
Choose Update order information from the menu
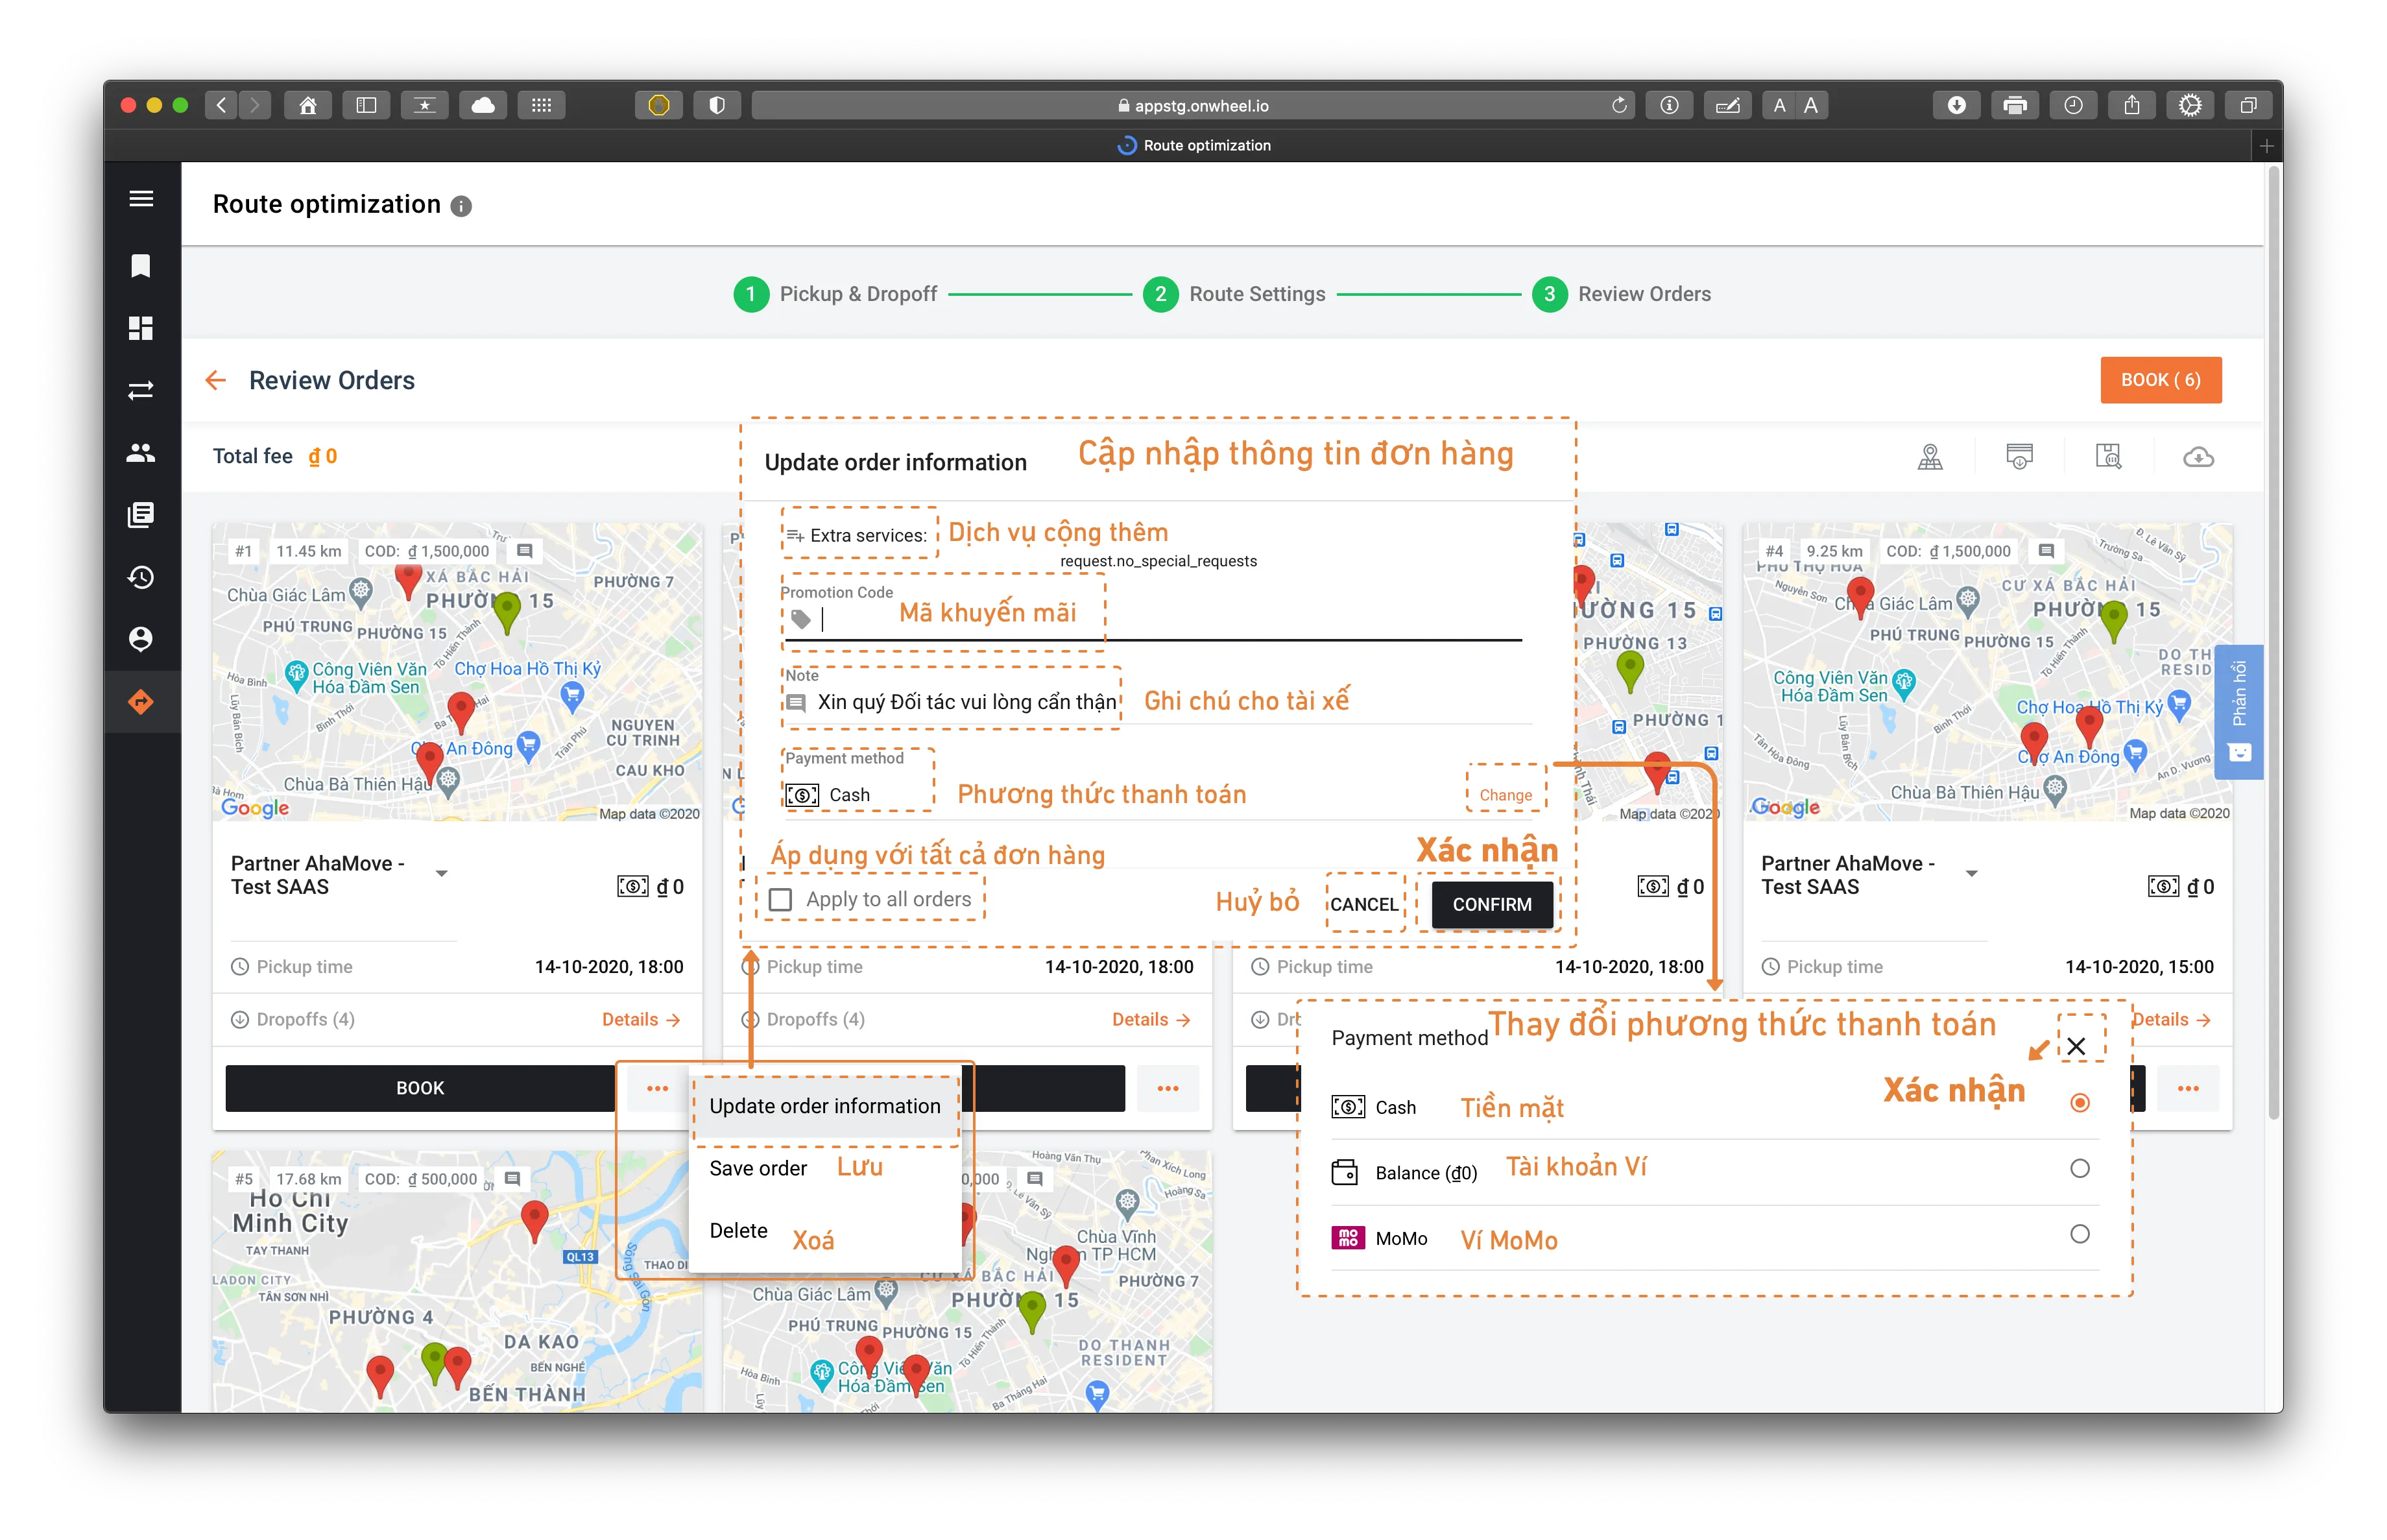click(825, 1107)
